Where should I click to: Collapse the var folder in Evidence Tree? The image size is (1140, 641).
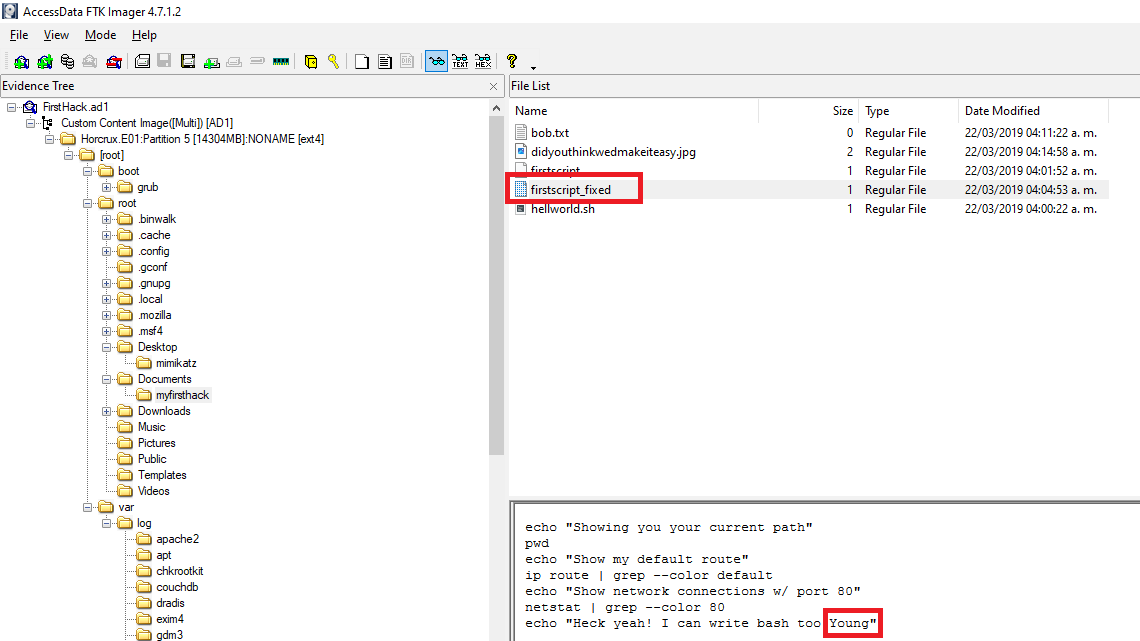88,507
